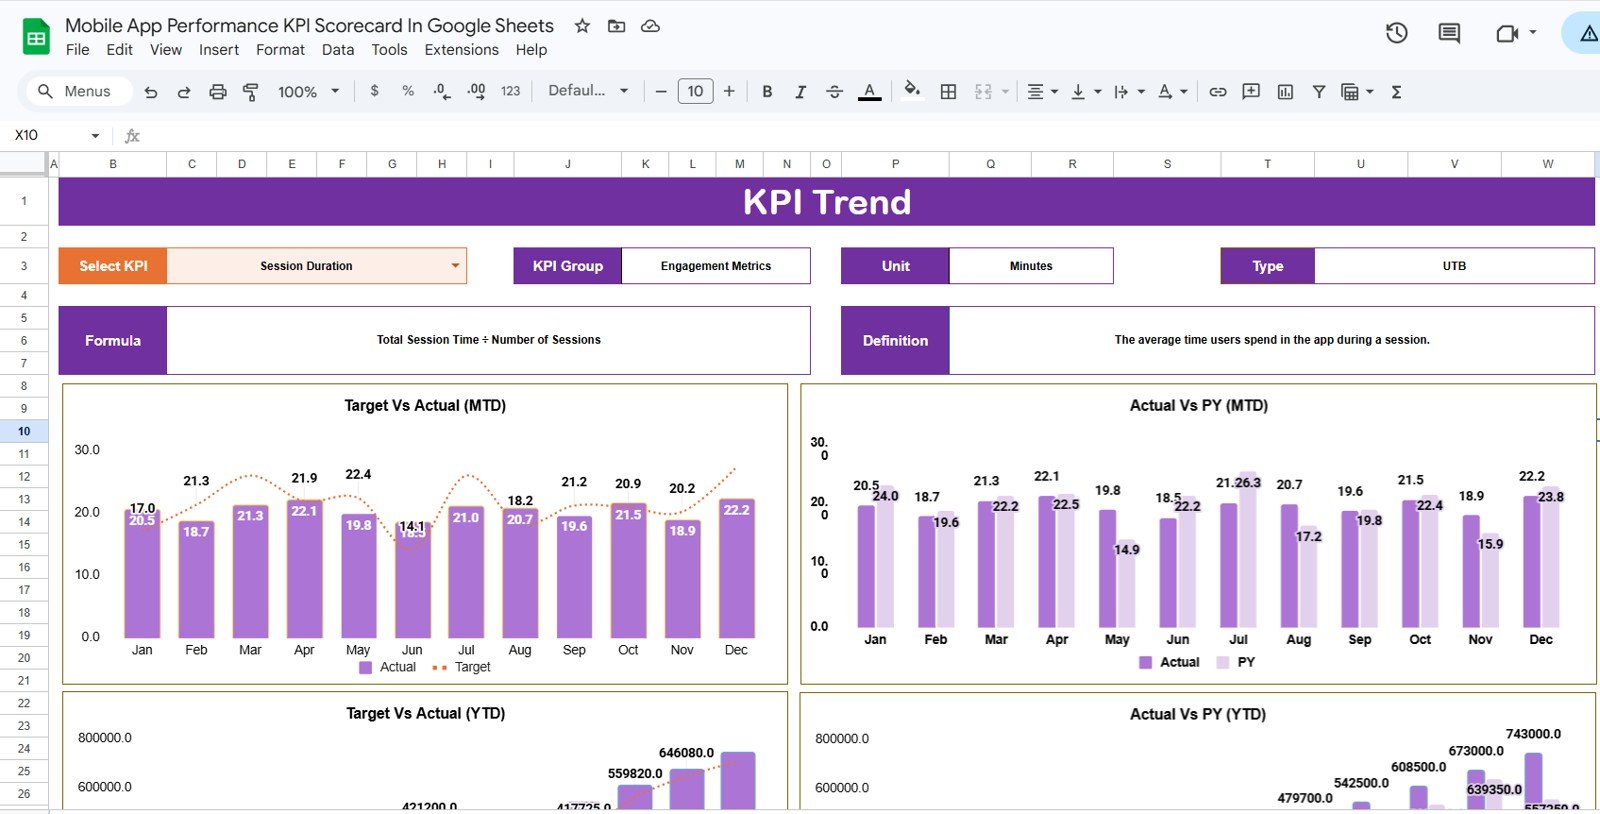1600x814 pixels.
Task: Open the Format menu
Action: click(280, 50)
